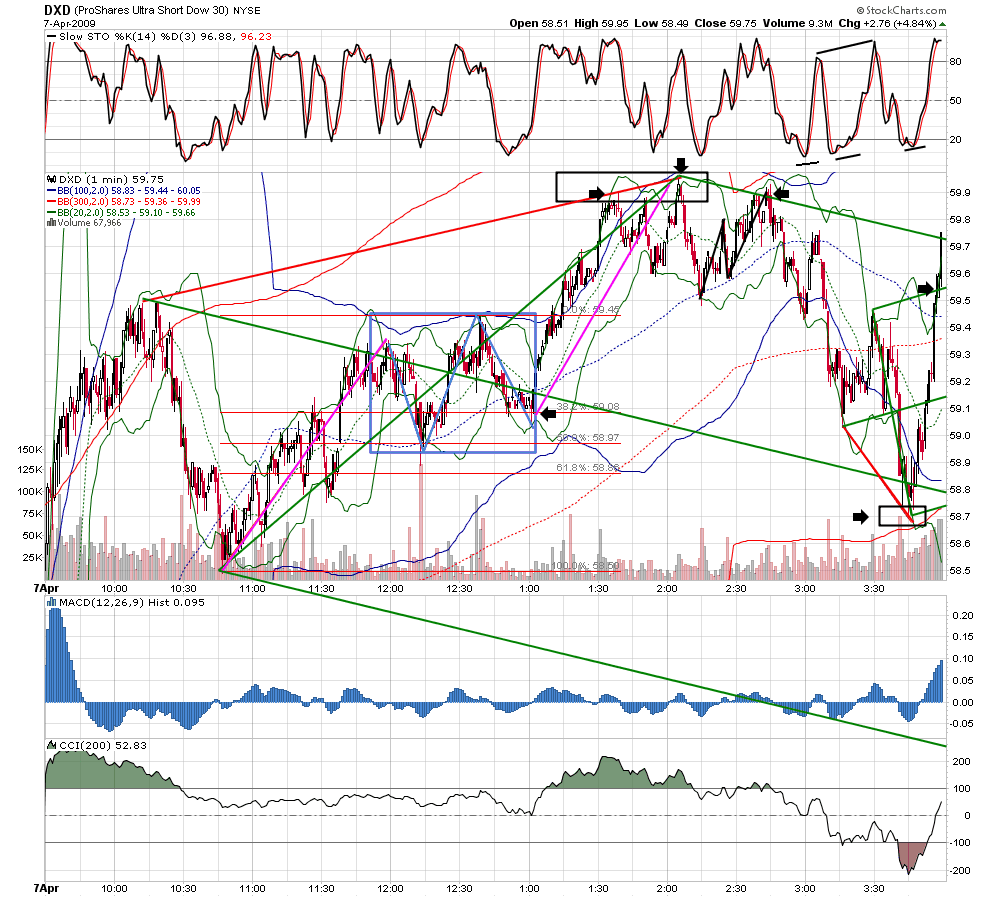Click the bar icon before Volume 67,966

(51, 222)
